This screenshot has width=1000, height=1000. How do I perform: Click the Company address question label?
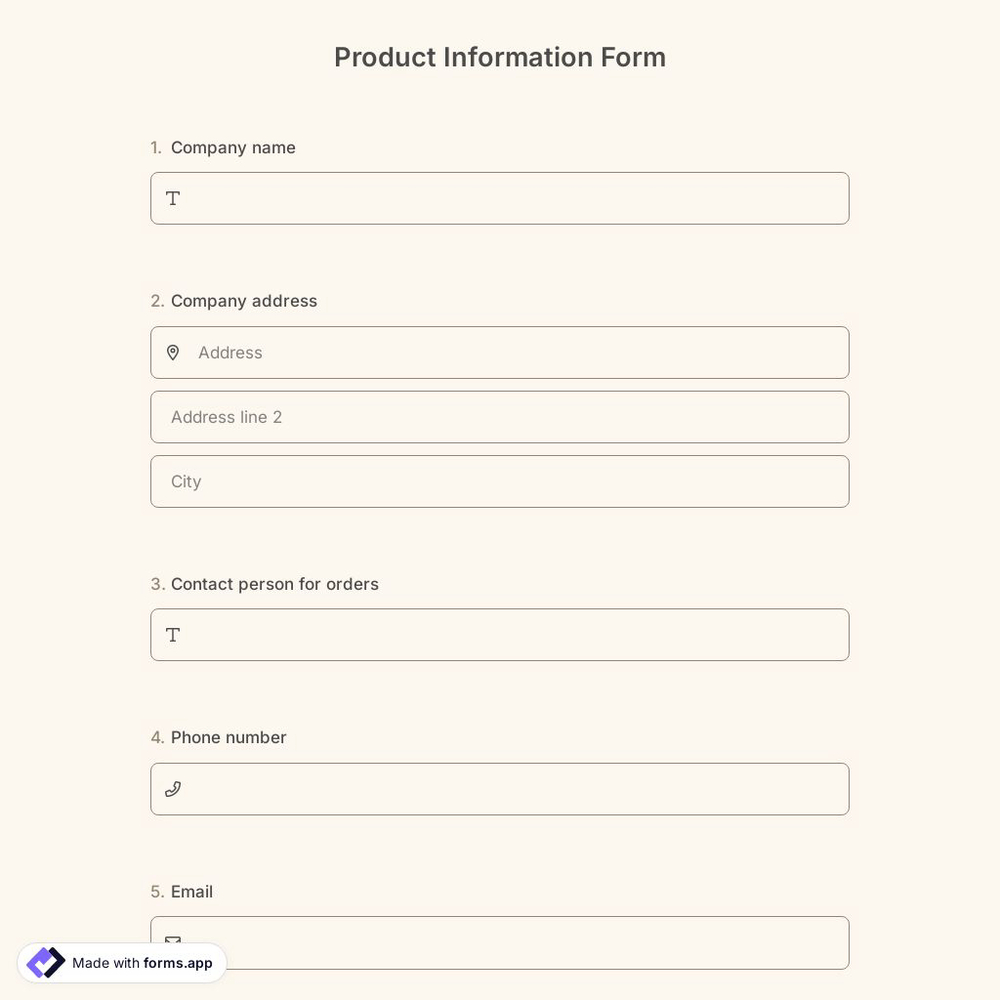click(243, 300)
